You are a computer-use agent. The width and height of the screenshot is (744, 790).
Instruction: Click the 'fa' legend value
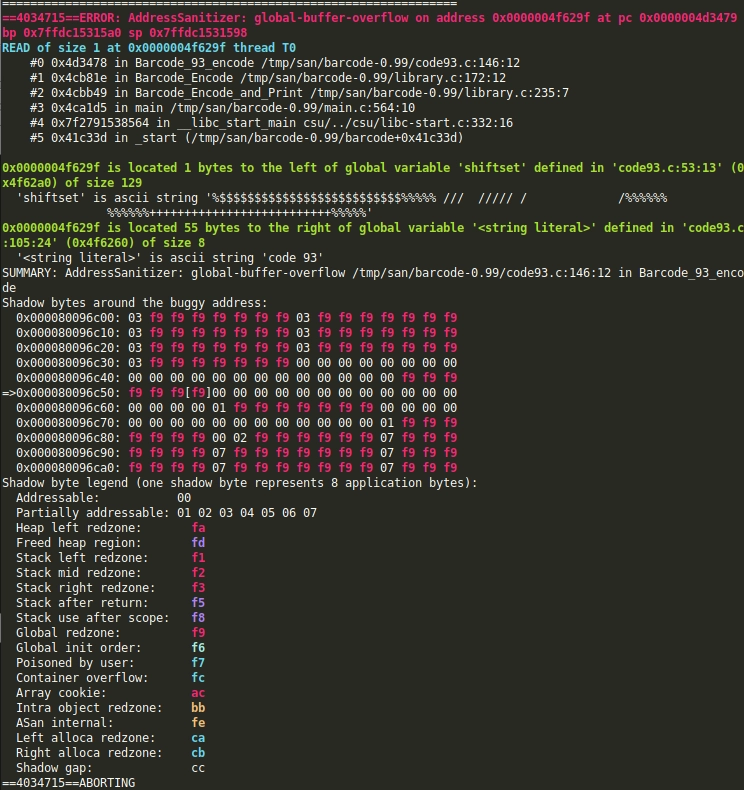[198, 528]
